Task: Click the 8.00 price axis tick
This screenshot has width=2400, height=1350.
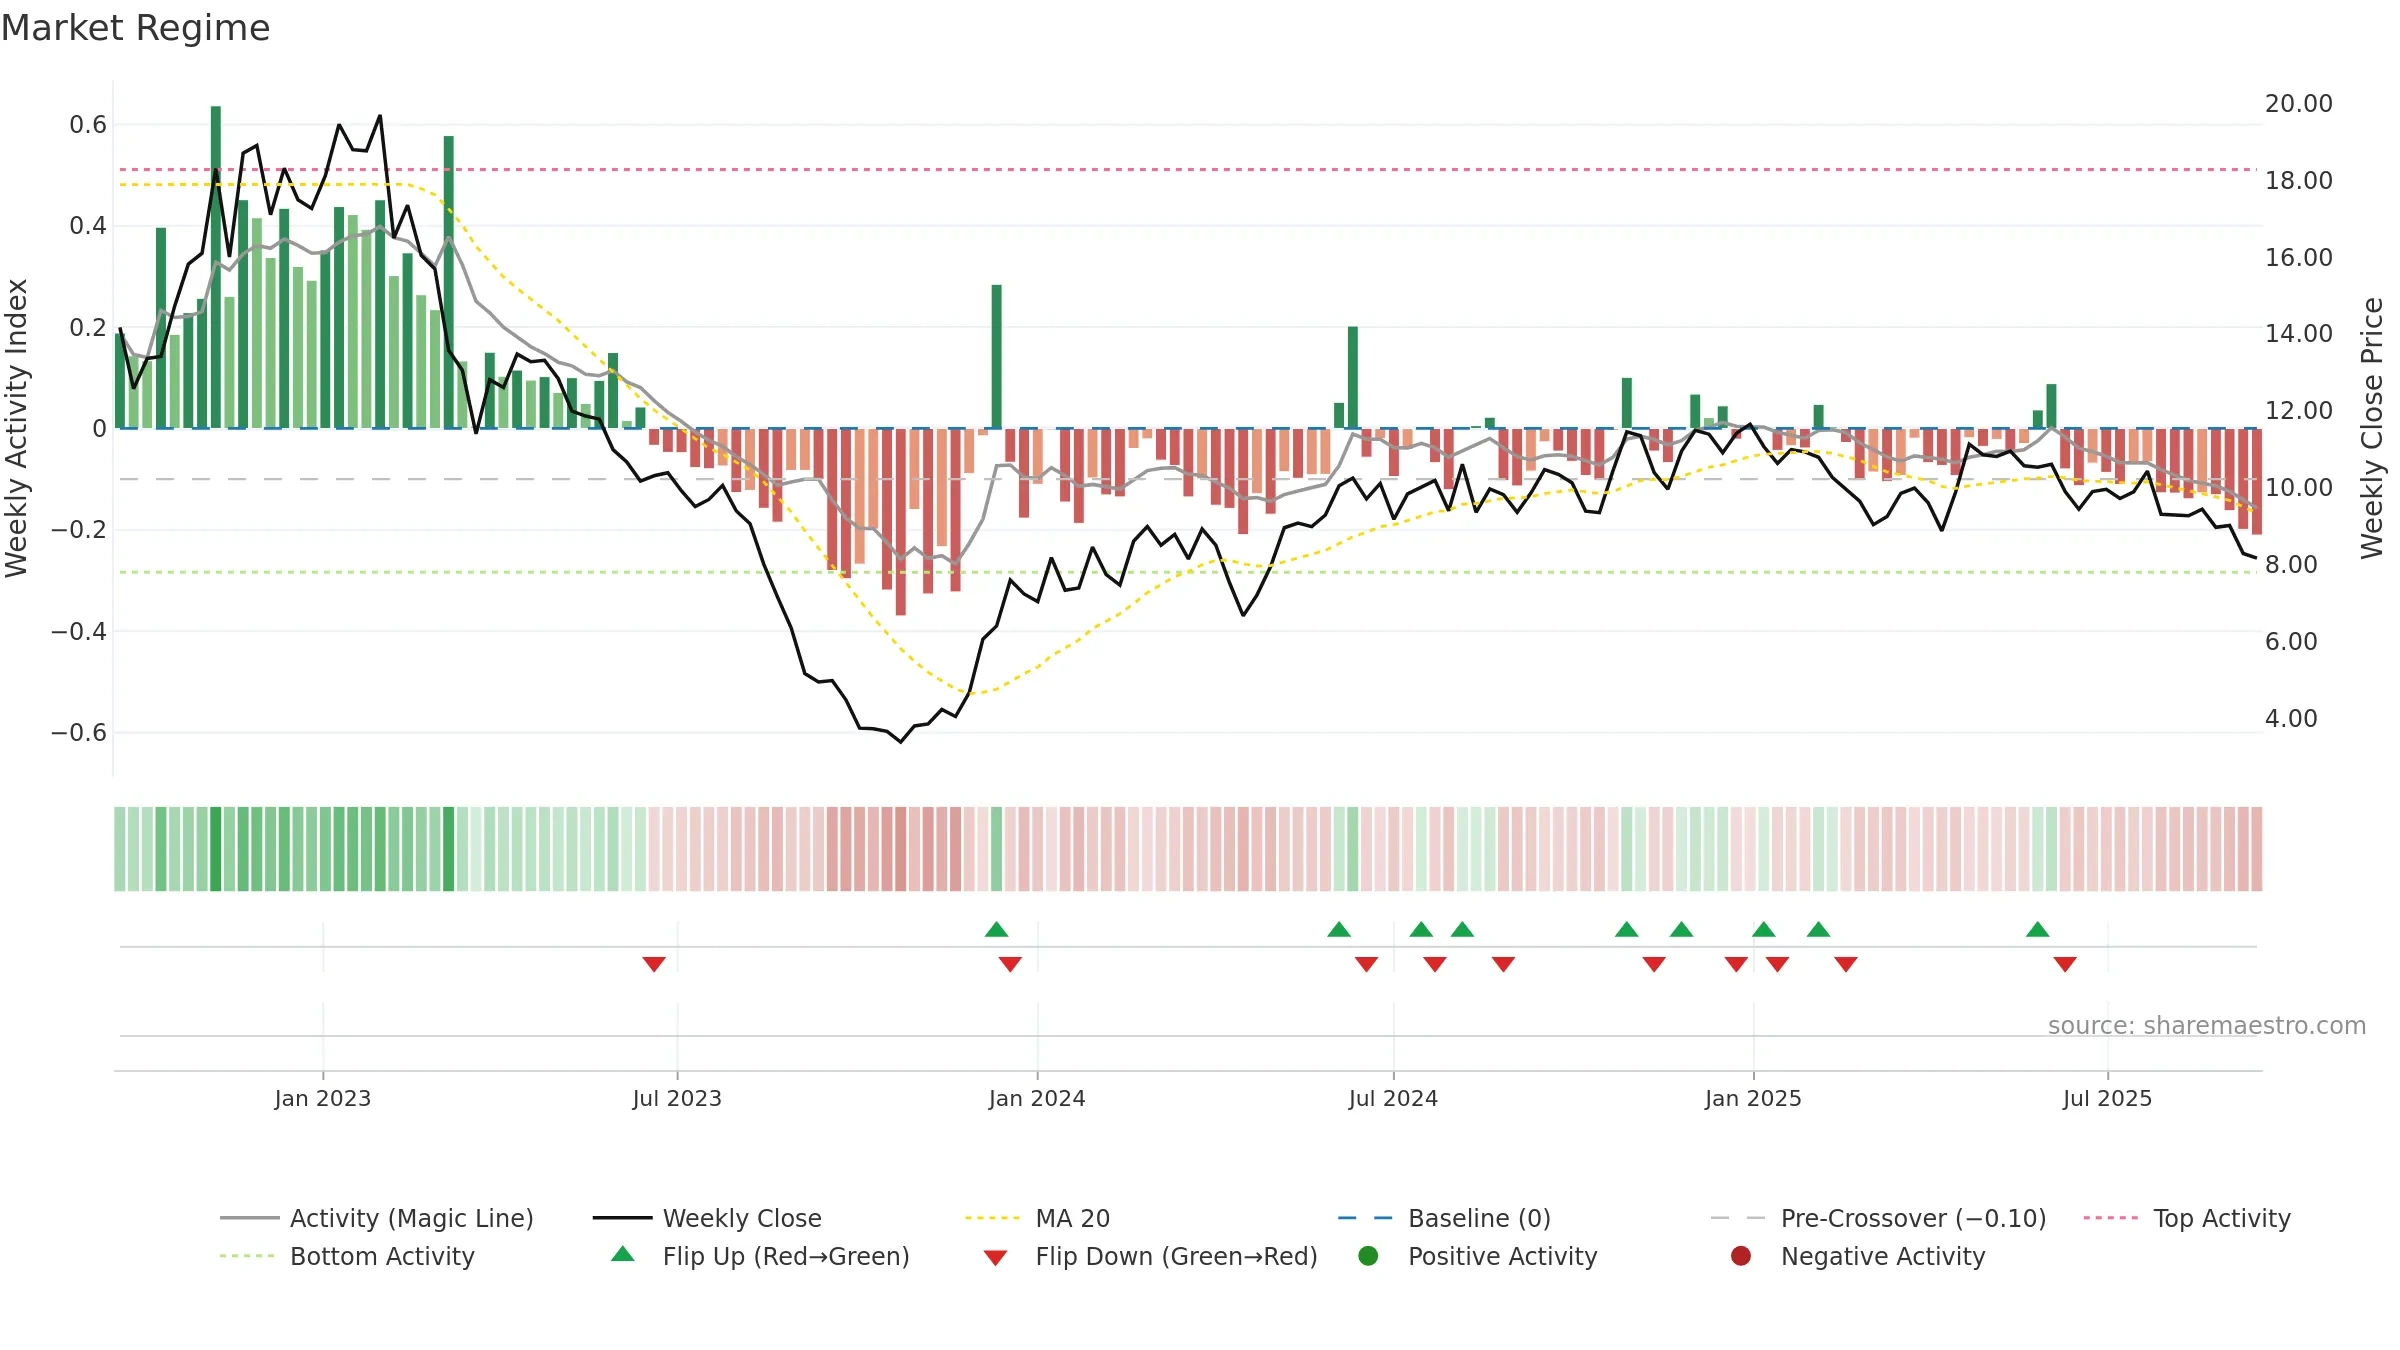Action: coord(2291,564)
